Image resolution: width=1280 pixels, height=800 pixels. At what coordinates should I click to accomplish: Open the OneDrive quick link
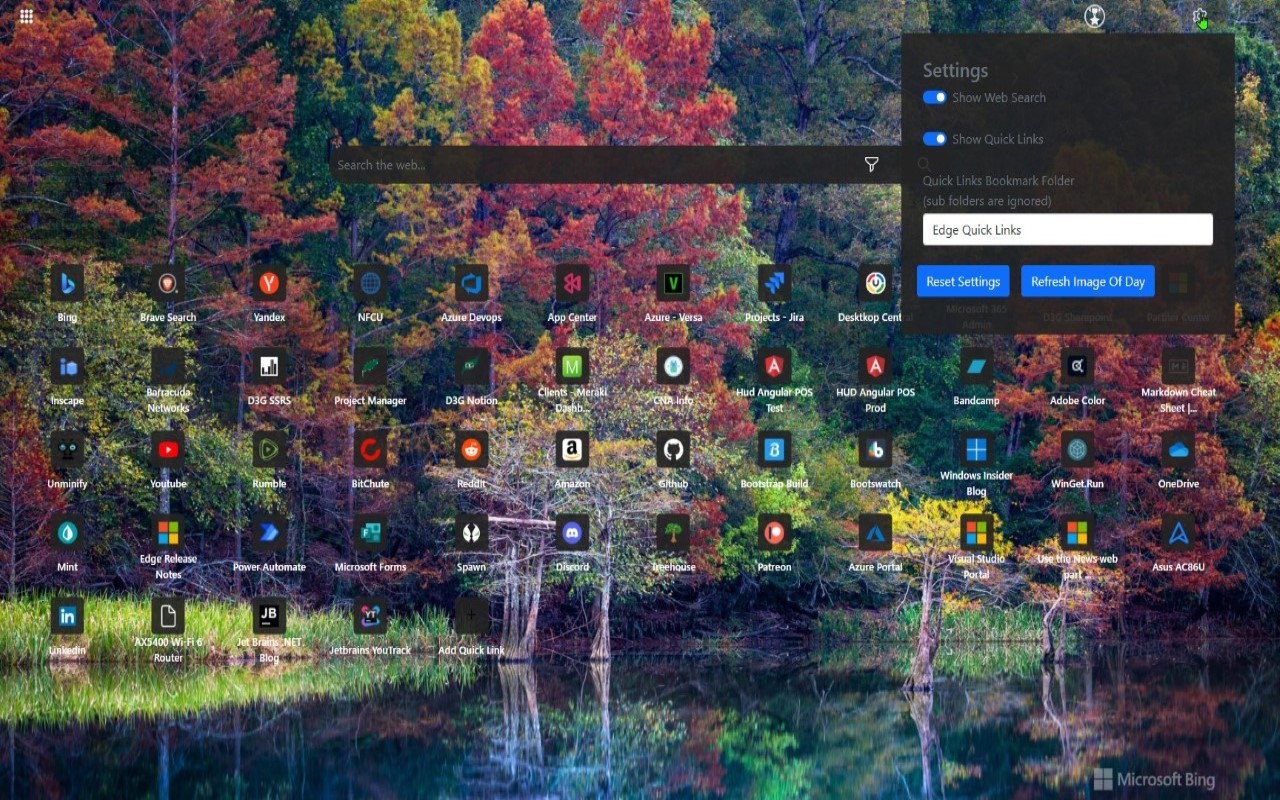[x=1178, y=449]
